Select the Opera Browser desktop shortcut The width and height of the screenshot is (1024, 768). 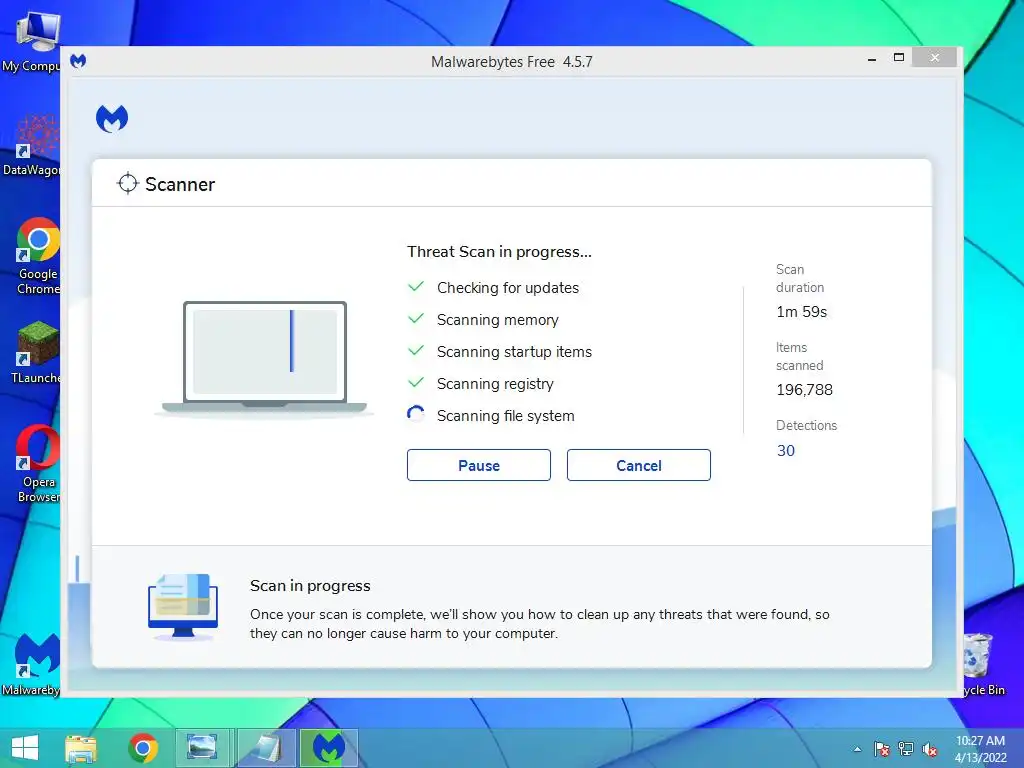[37, 464]
